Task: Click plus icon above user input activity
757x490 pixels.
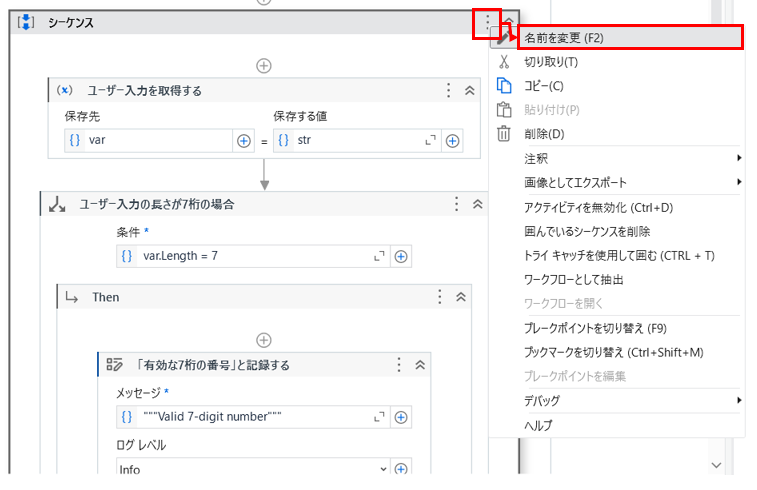Action: (264, 65)
